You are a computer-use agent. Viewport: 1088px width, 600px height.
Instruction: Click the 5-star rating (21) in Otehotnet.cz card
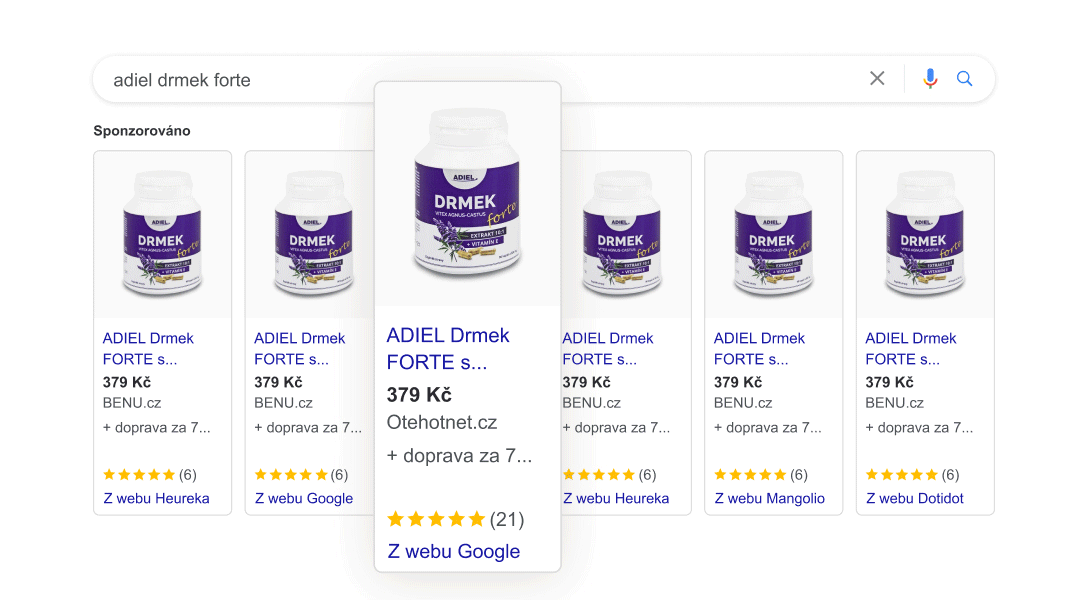pos(455,519)
